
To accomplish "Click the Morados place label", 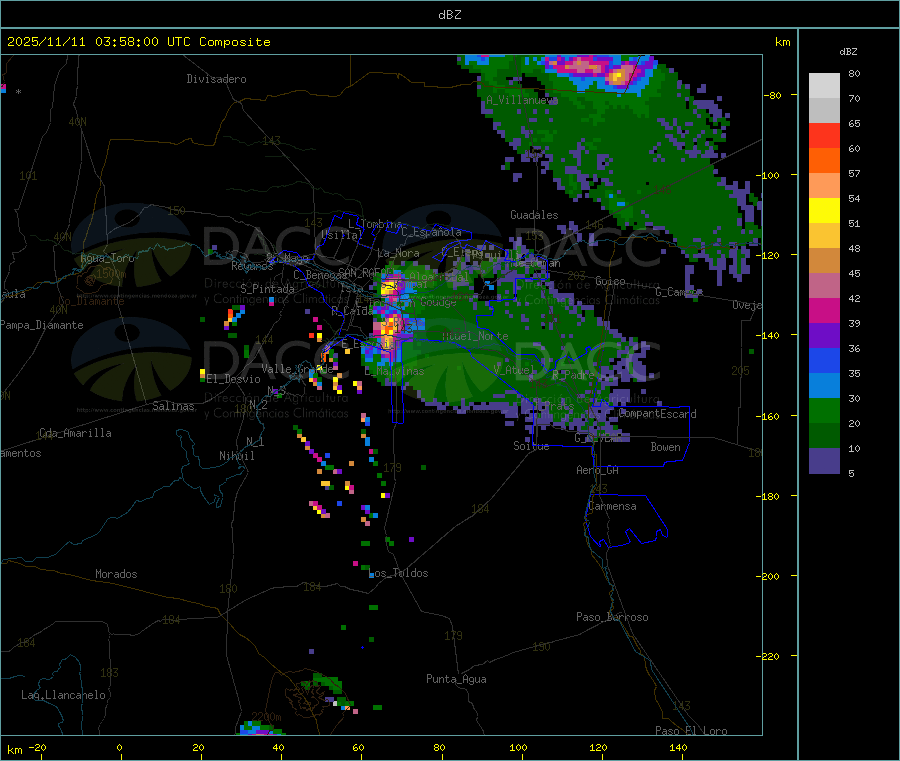I will [x=116, y=574].
